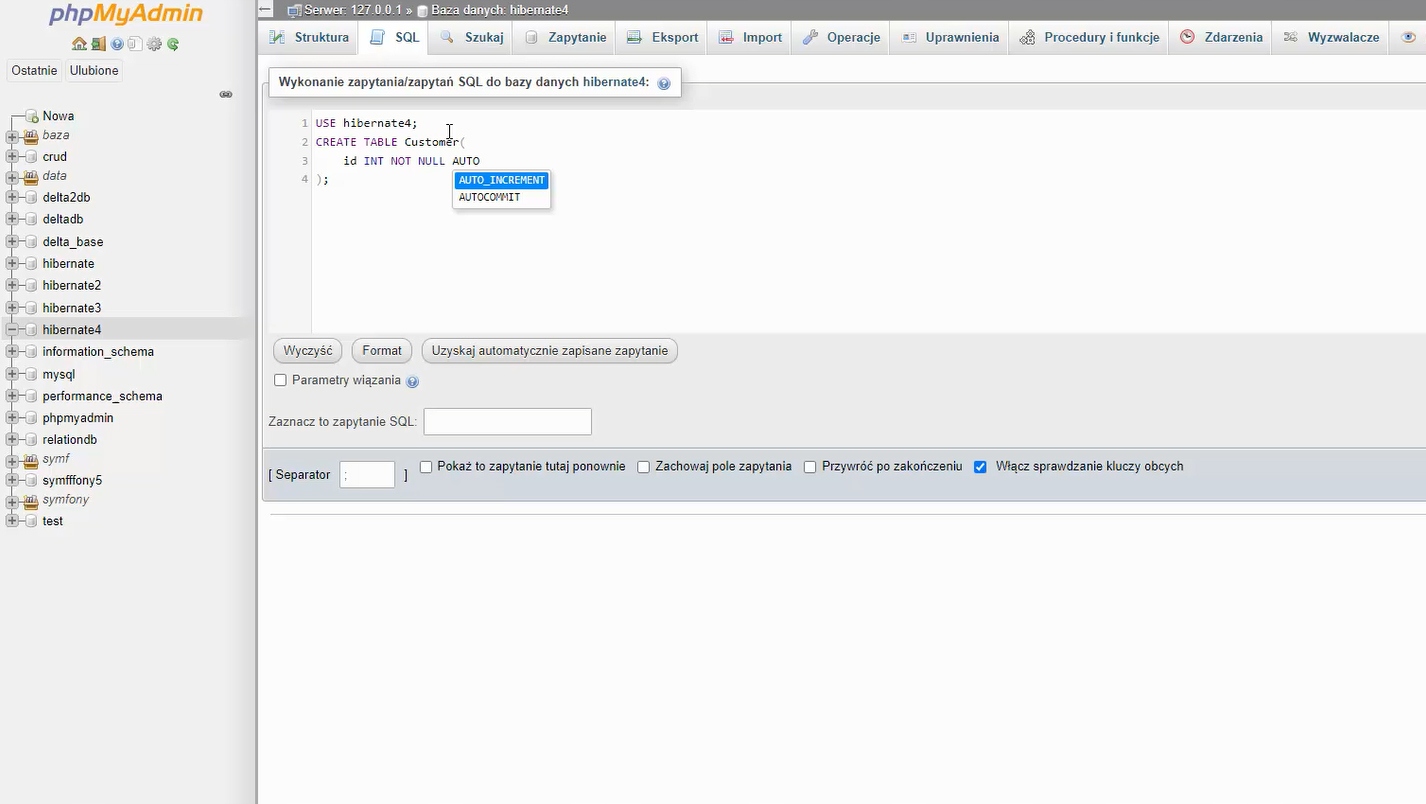This screenshot has height=804, width=1426.
Task: Collapse the hibernate4 database tree node
Action: coord(12,330)
